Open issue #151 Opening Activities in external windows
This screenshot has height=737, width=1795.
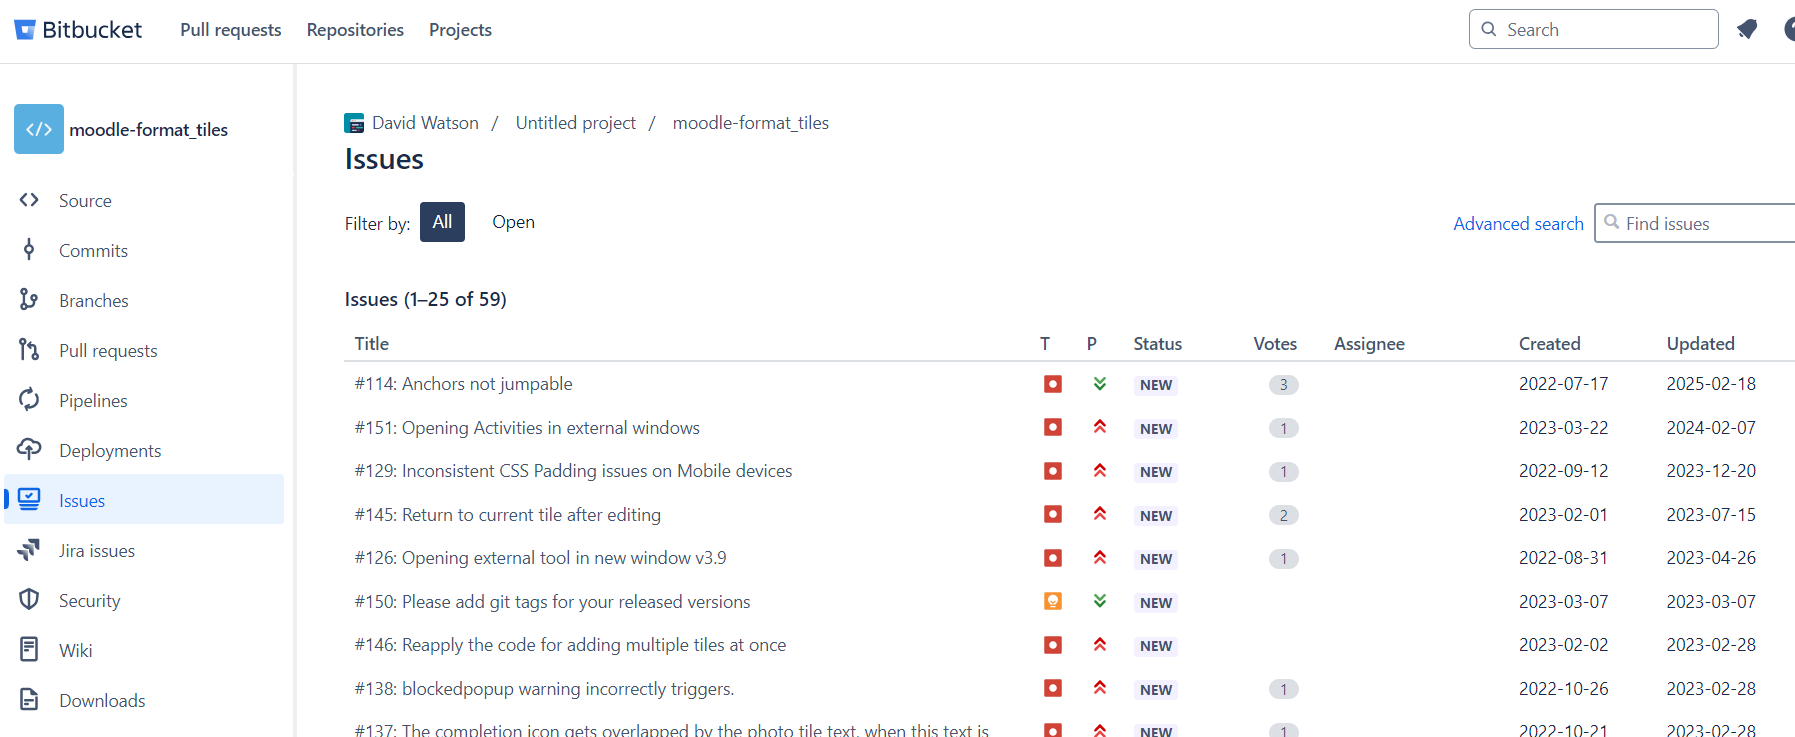[x=527, y=428]
